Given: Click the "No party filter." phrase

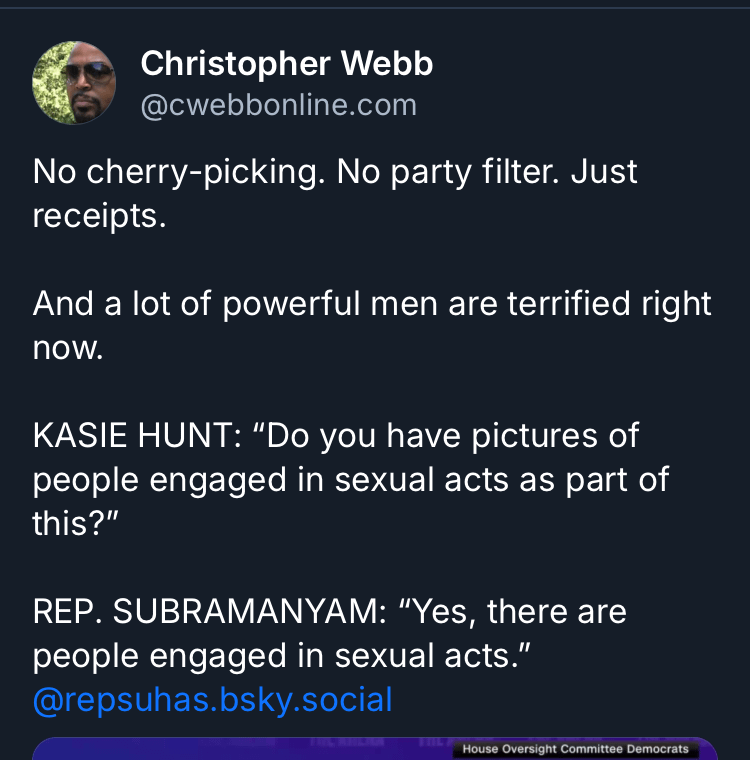Looking at the screenshot, I should click(x=450, y=172).
